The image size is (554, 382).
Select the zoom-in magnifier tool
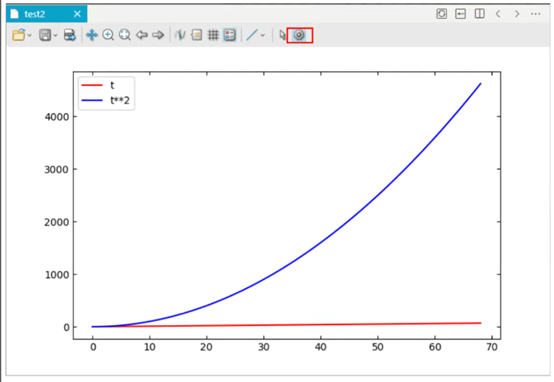[108, 35]
